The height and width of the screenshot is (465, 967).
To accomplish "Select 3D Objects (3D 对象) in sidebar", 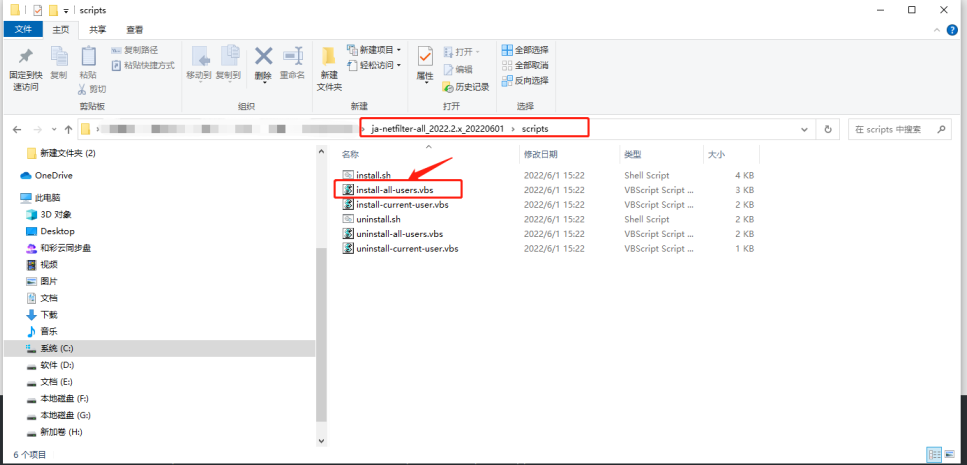I will (x=56, y=215).
